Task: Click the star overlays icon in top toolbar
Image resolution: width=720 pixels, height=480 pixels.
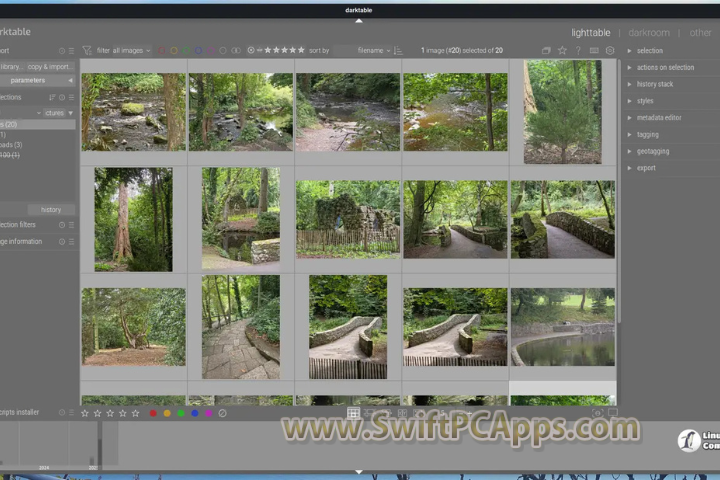Action: coord(562,51)
